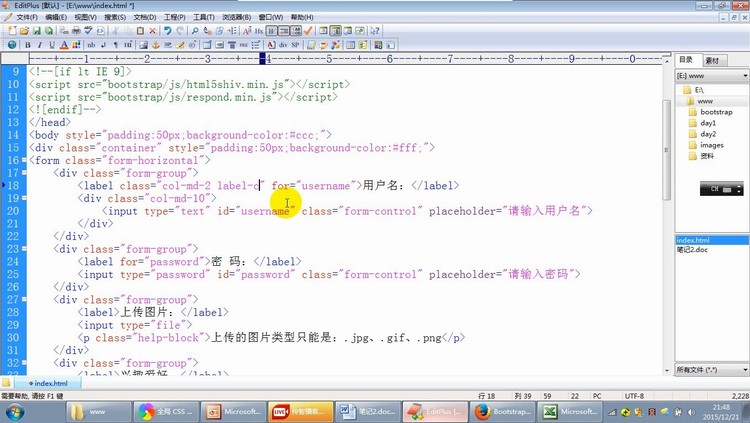Toggle line number display button
The width and height of the screenshot is (750, 423).
pos(296,31)
